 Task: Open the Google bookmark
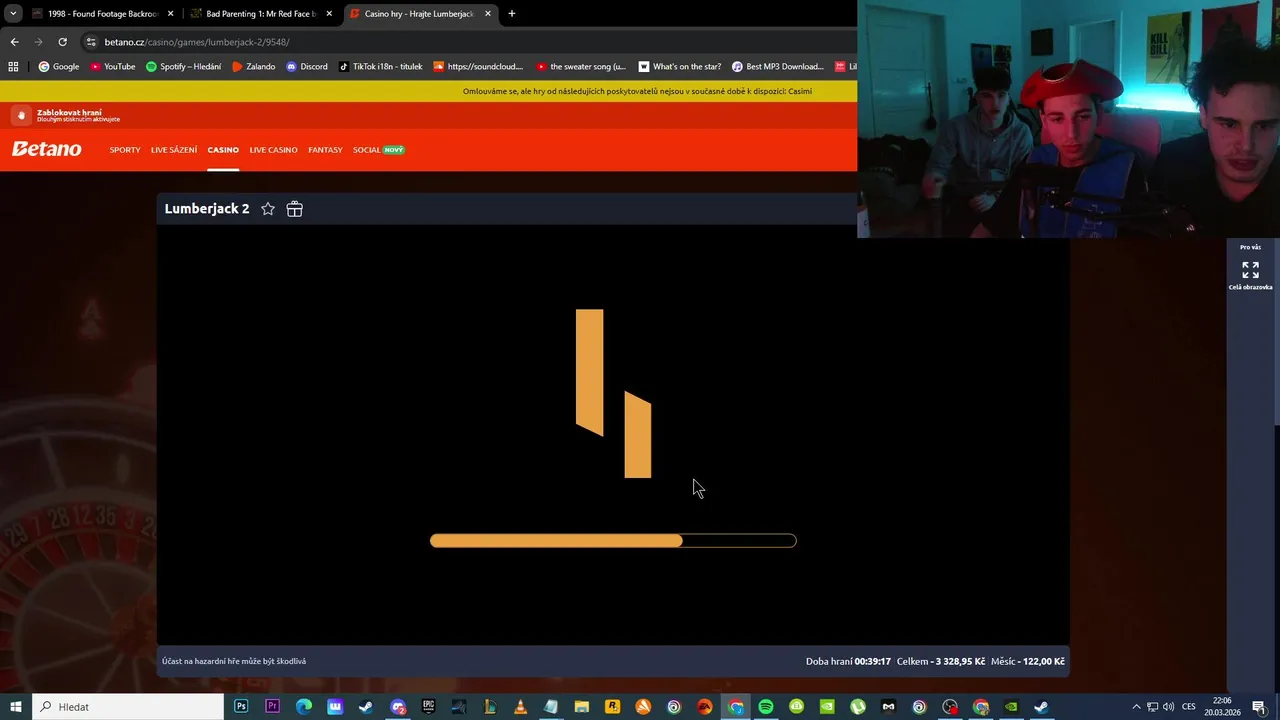click(59, 67)
